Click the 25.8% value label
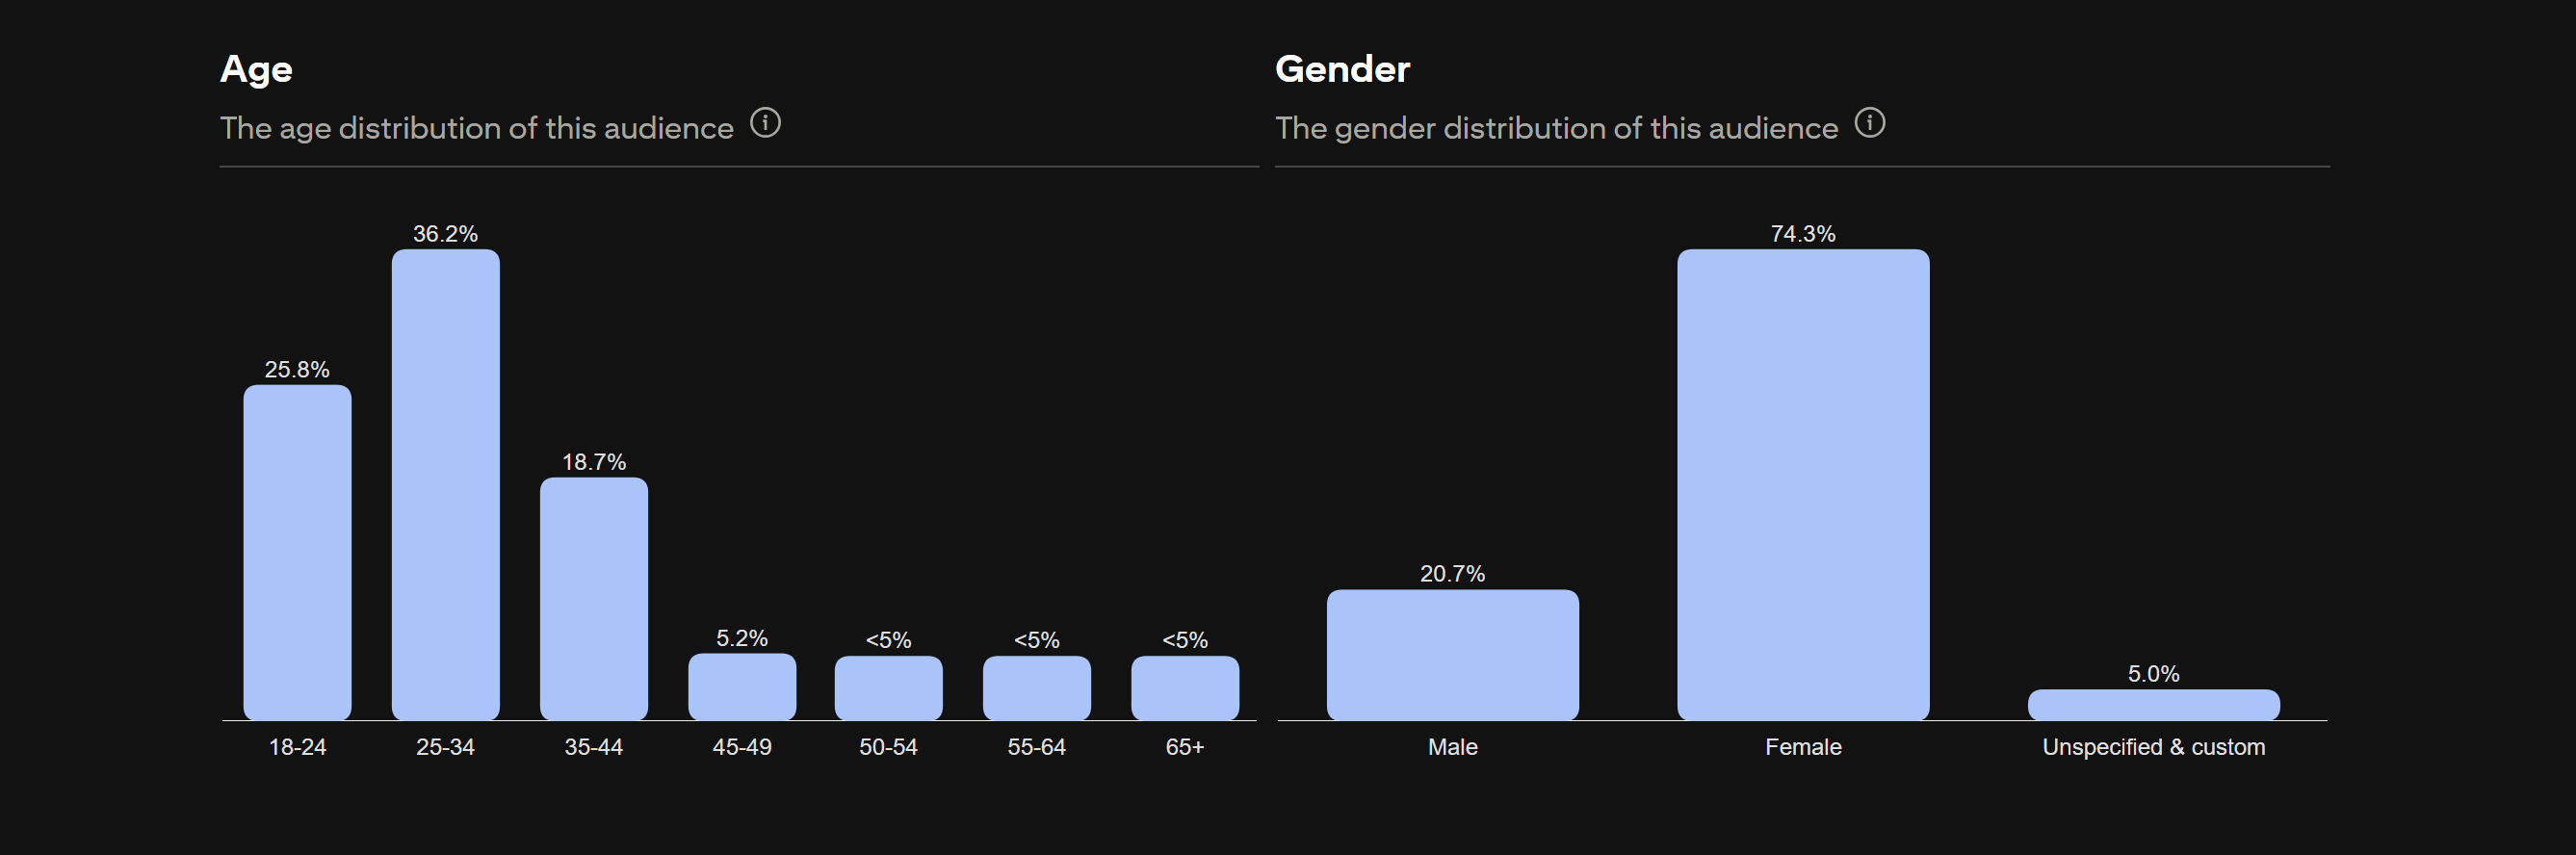The image size is (2576, 855). click(297, 370)
